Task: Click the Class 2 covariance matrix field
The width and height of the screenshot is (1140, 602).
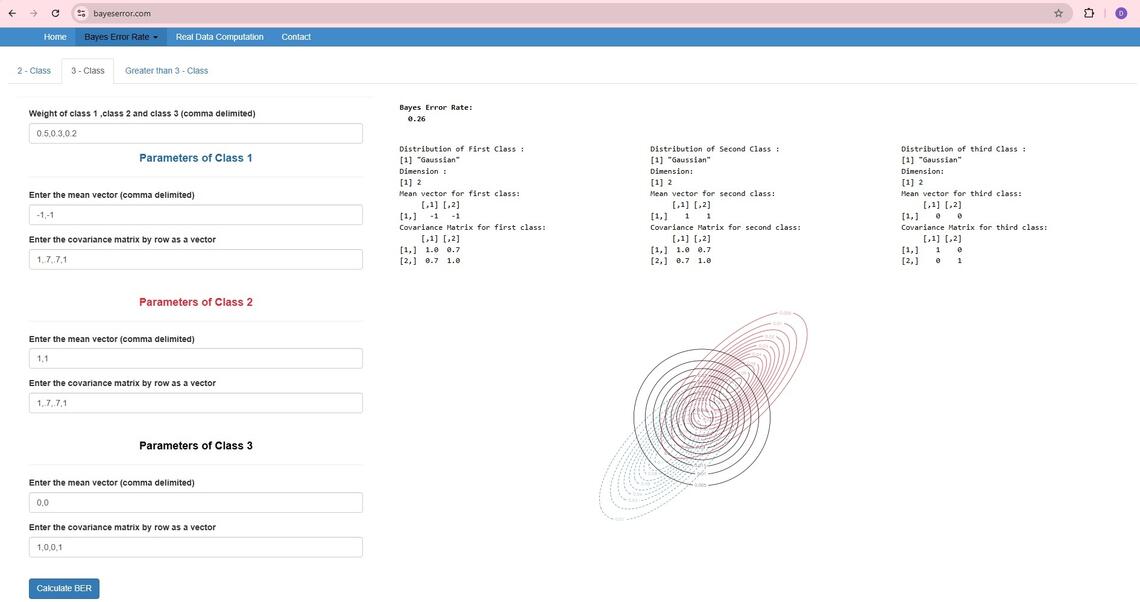Action: 195,403
